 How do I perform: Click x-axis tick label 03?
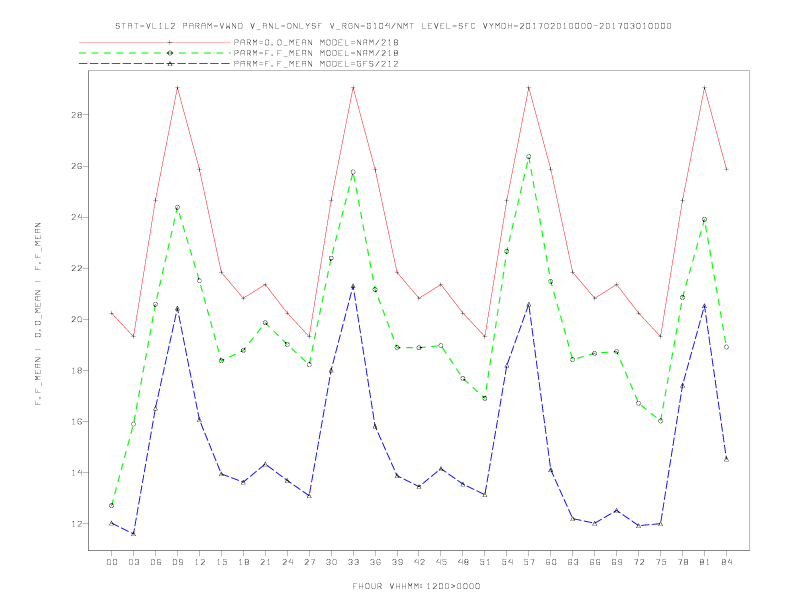click(133, 562)
